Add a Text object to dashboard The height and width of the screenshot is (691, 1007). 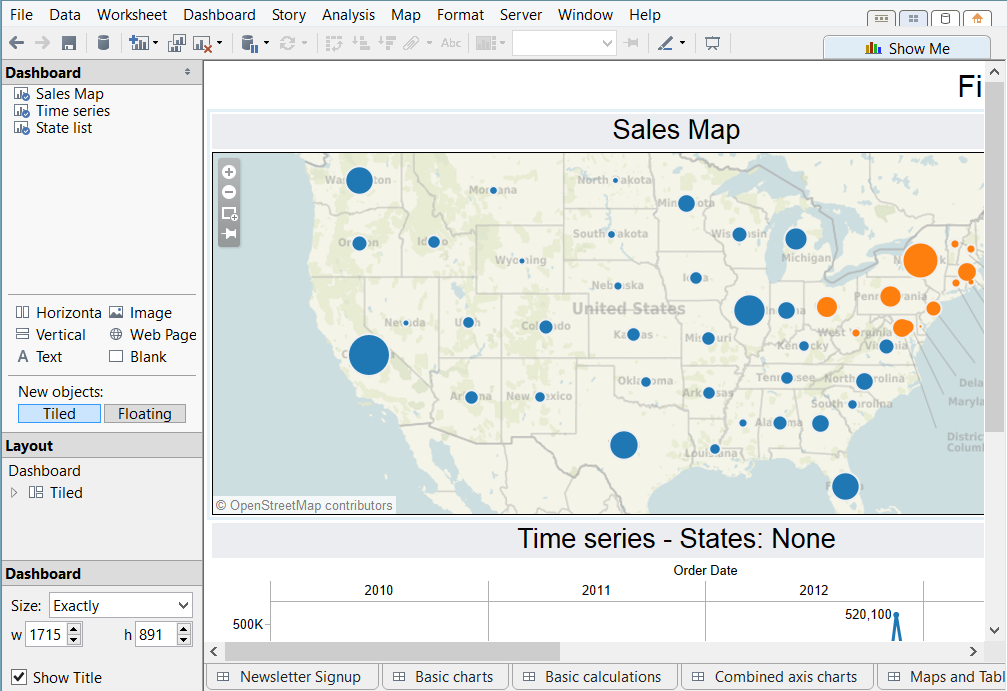point(40,356)
